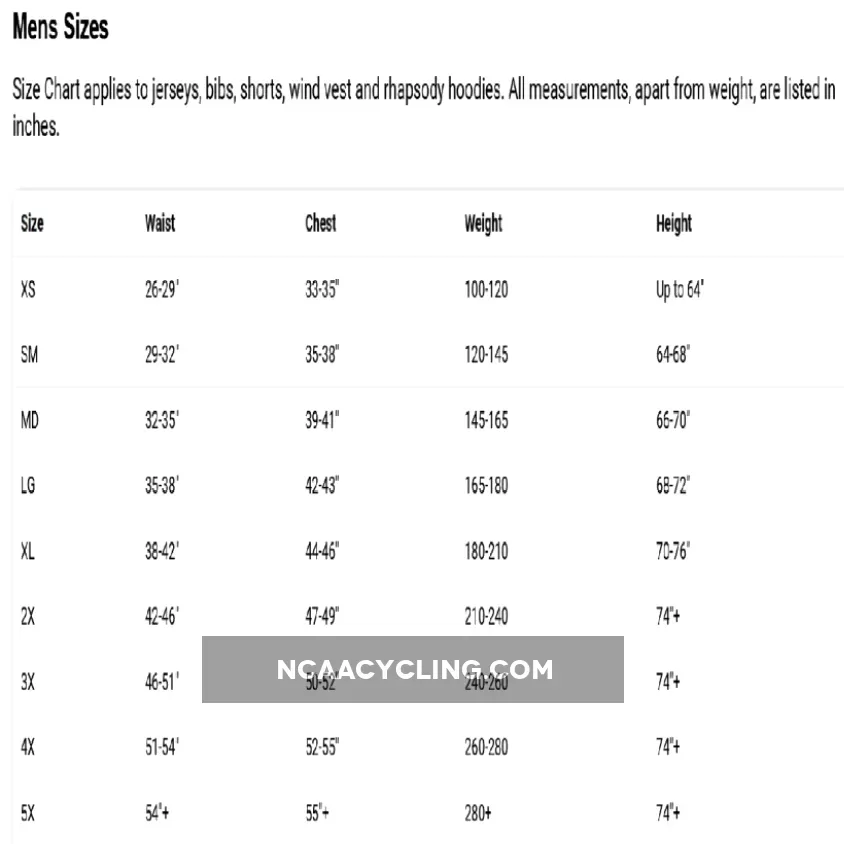Select the Waist column header
844x844 pixels.
pos(160,223)
